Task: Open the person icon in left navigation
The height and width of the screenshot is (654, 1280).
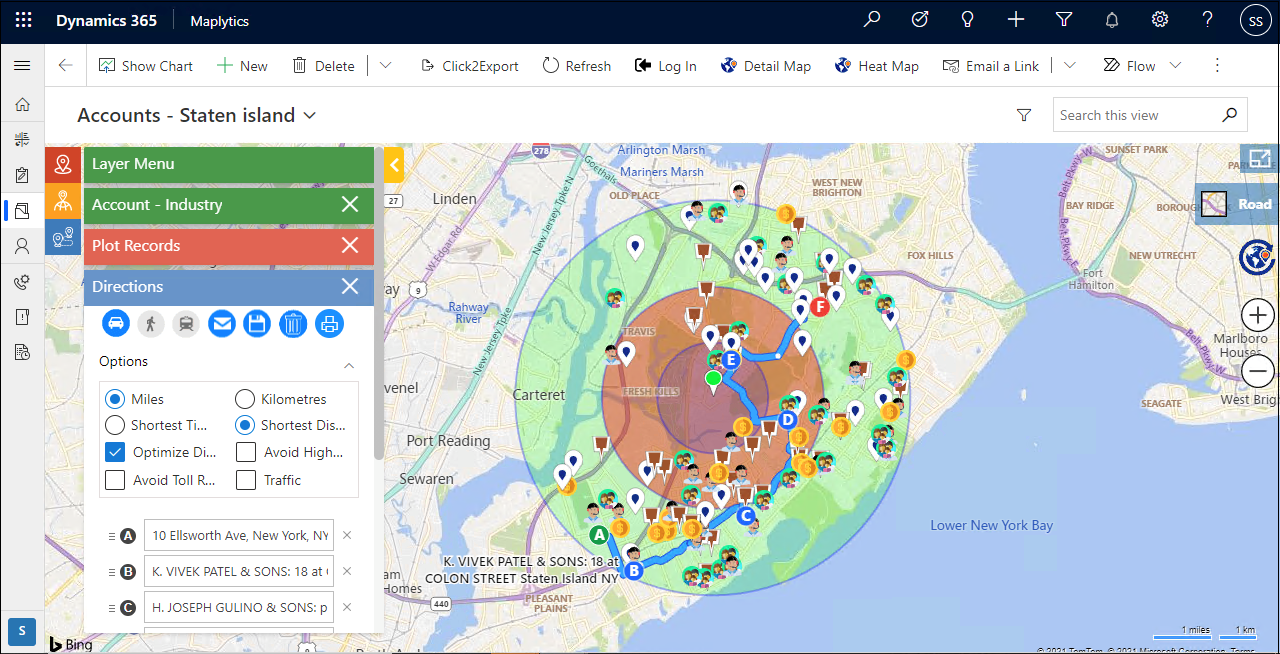Action: (22, 245)
